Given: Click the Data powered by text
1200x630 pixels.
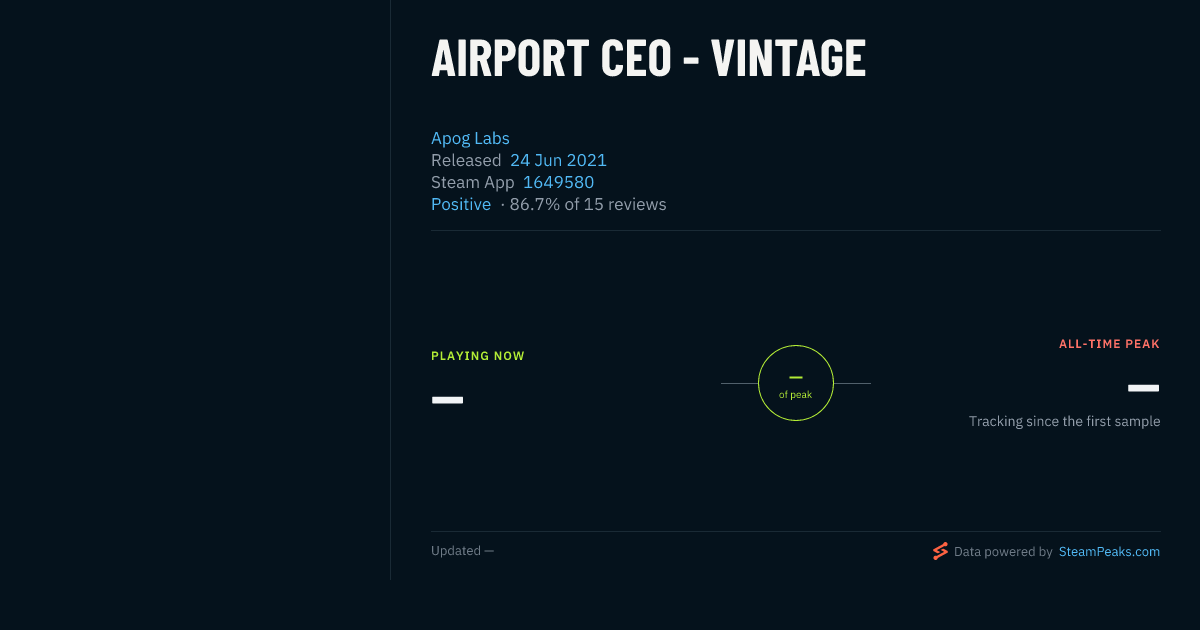Looking at the screenshot, I should pos(1003,551).
